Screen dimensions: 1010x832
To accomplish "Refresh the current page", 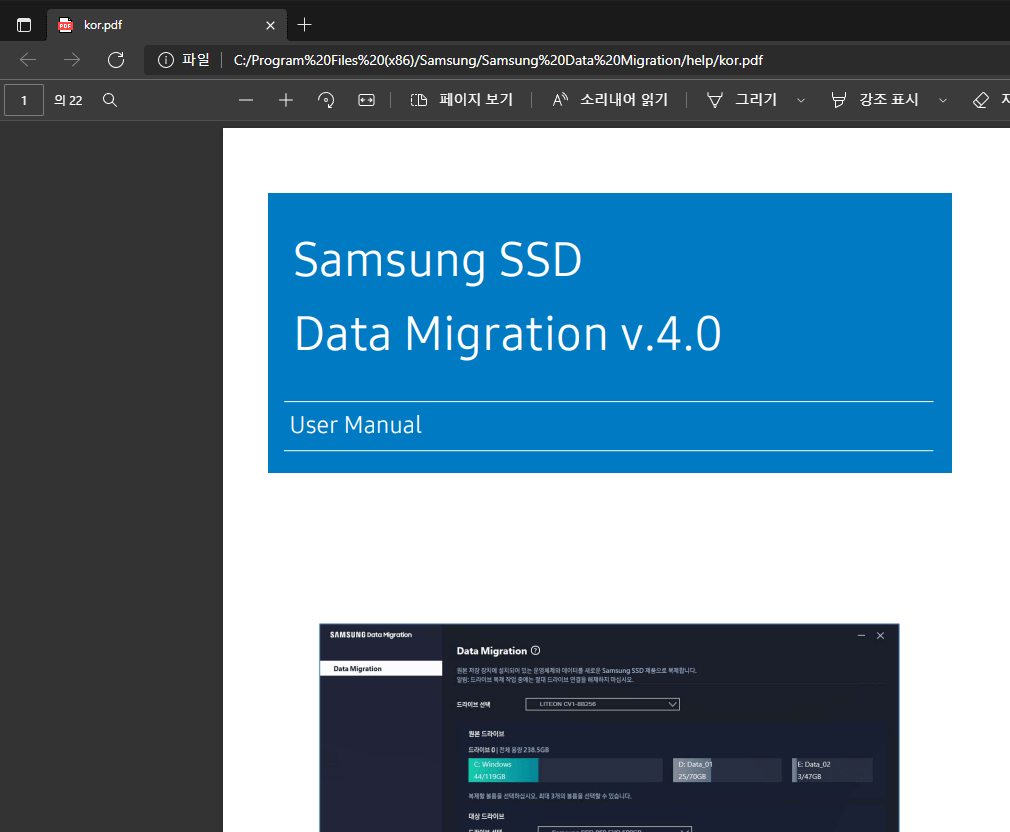I will click(x=116, y=60).
